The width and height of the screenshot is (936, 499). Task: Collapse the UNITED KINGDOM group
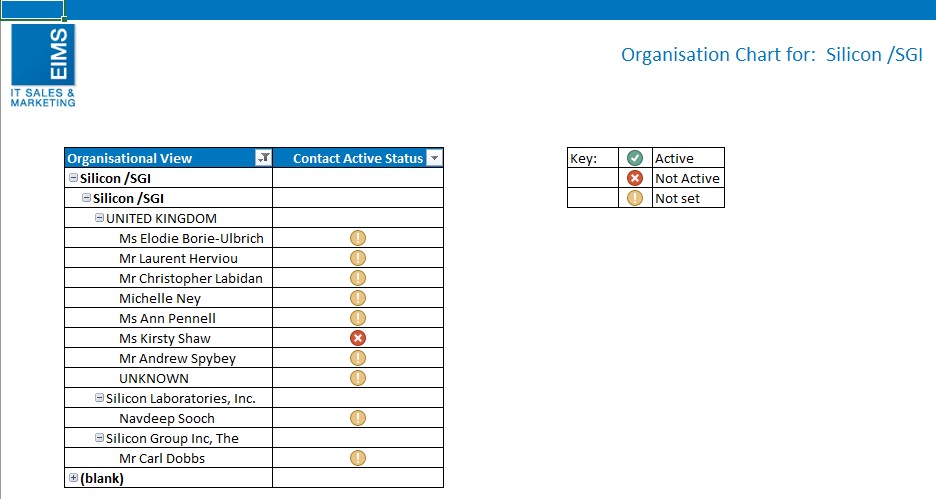(100, 218)
